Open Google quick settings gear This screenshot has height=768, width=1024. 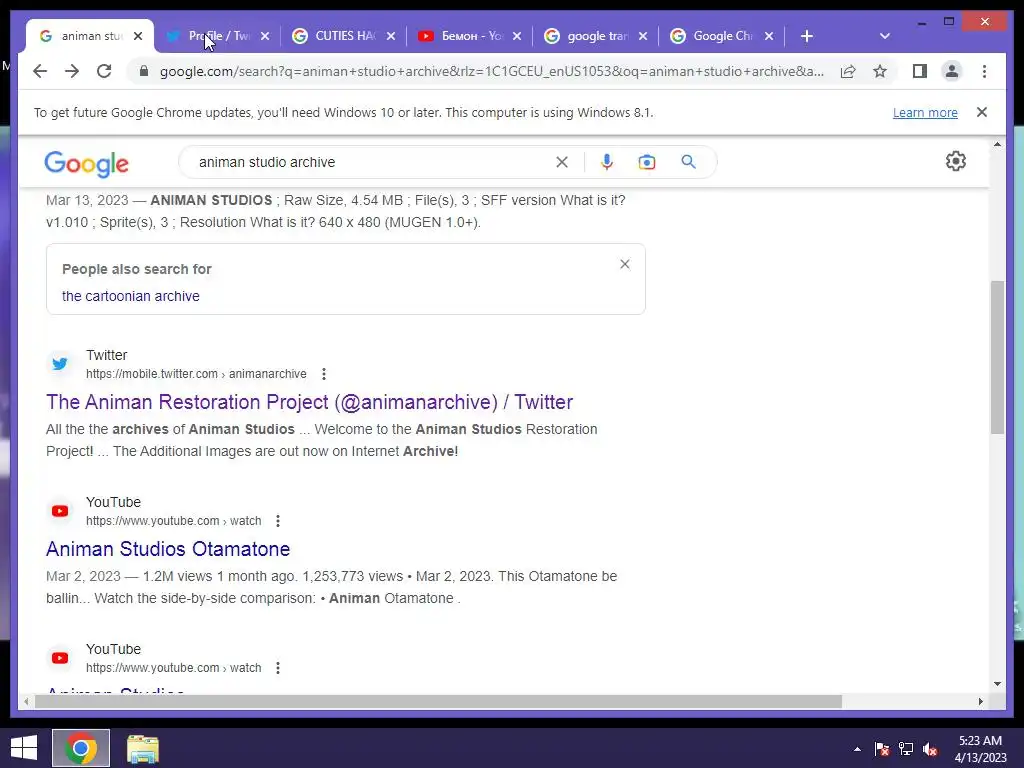(955, 161)
